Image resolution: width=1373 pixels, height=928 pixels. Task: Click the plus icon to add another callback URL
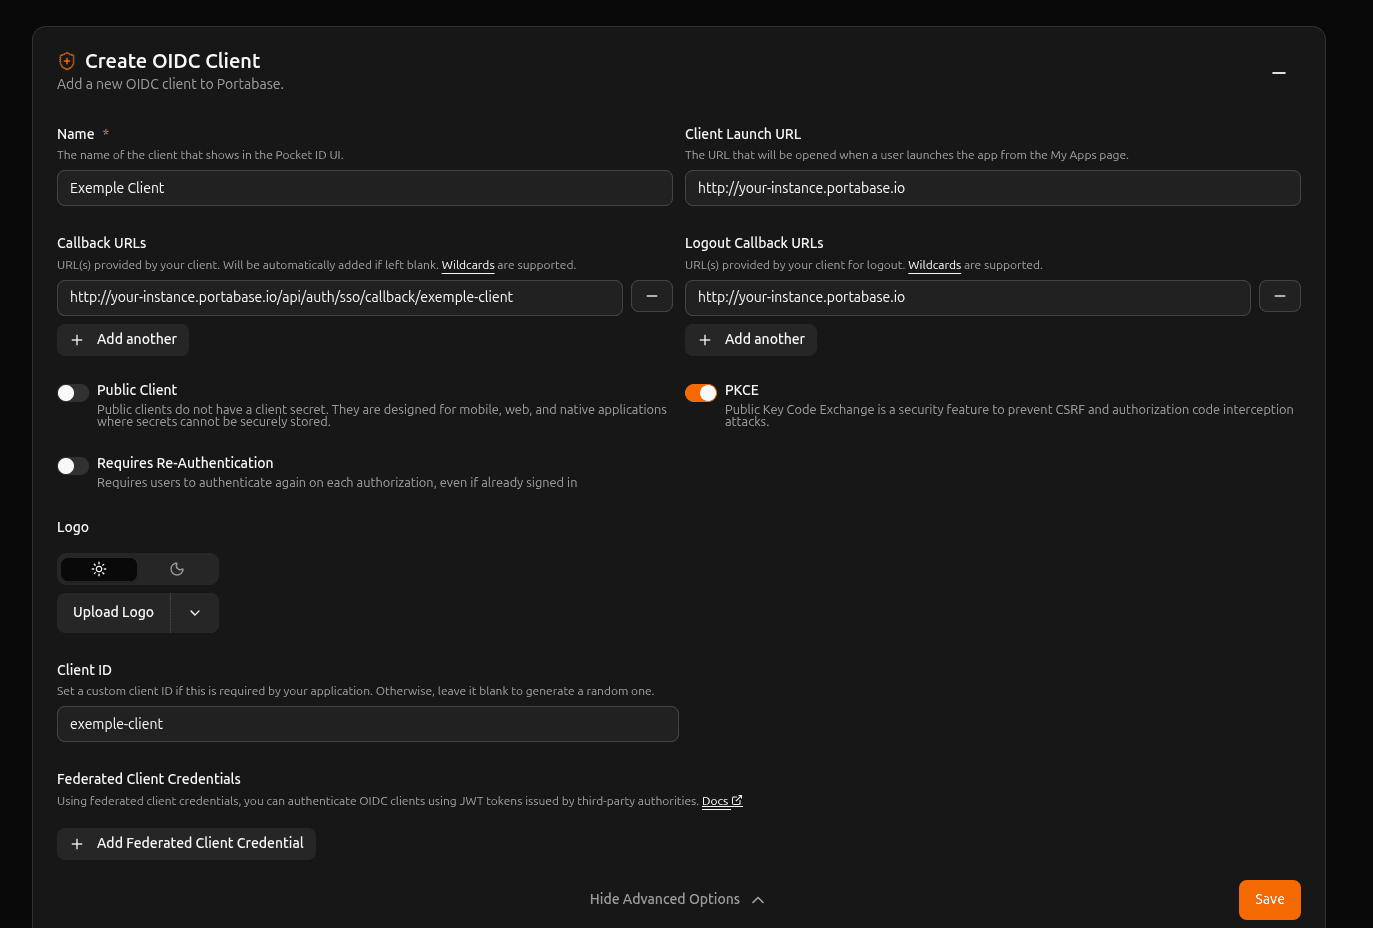click(77, 340)
